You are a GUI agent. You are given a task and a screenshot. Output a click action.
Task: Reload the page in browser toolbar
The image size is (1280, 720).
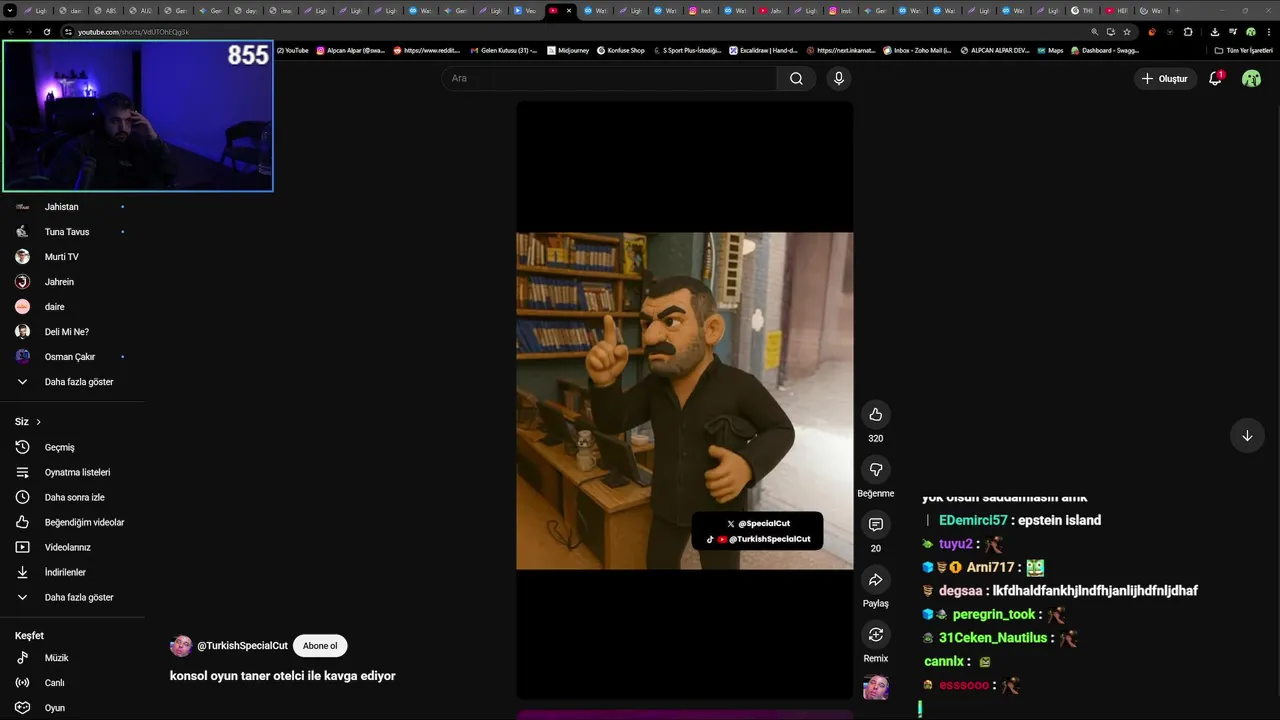[47, 32]
